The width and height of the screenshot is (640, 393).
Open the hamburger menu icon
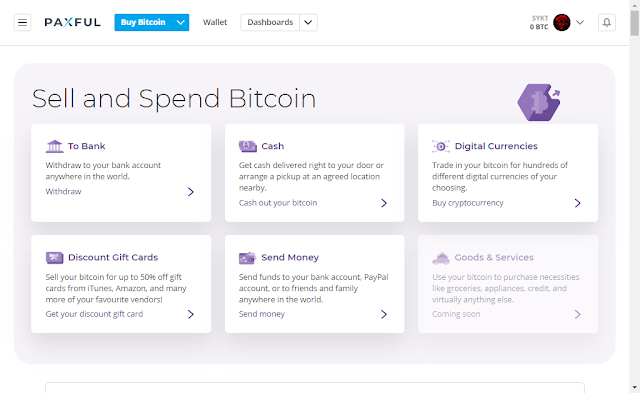(x=22, y=22)
